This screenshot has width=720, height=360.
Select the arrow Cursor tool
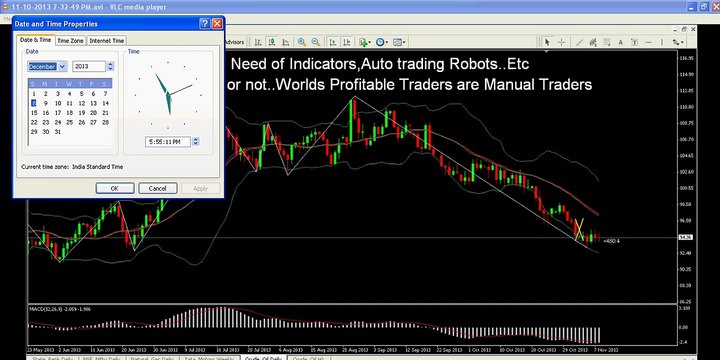547,42
